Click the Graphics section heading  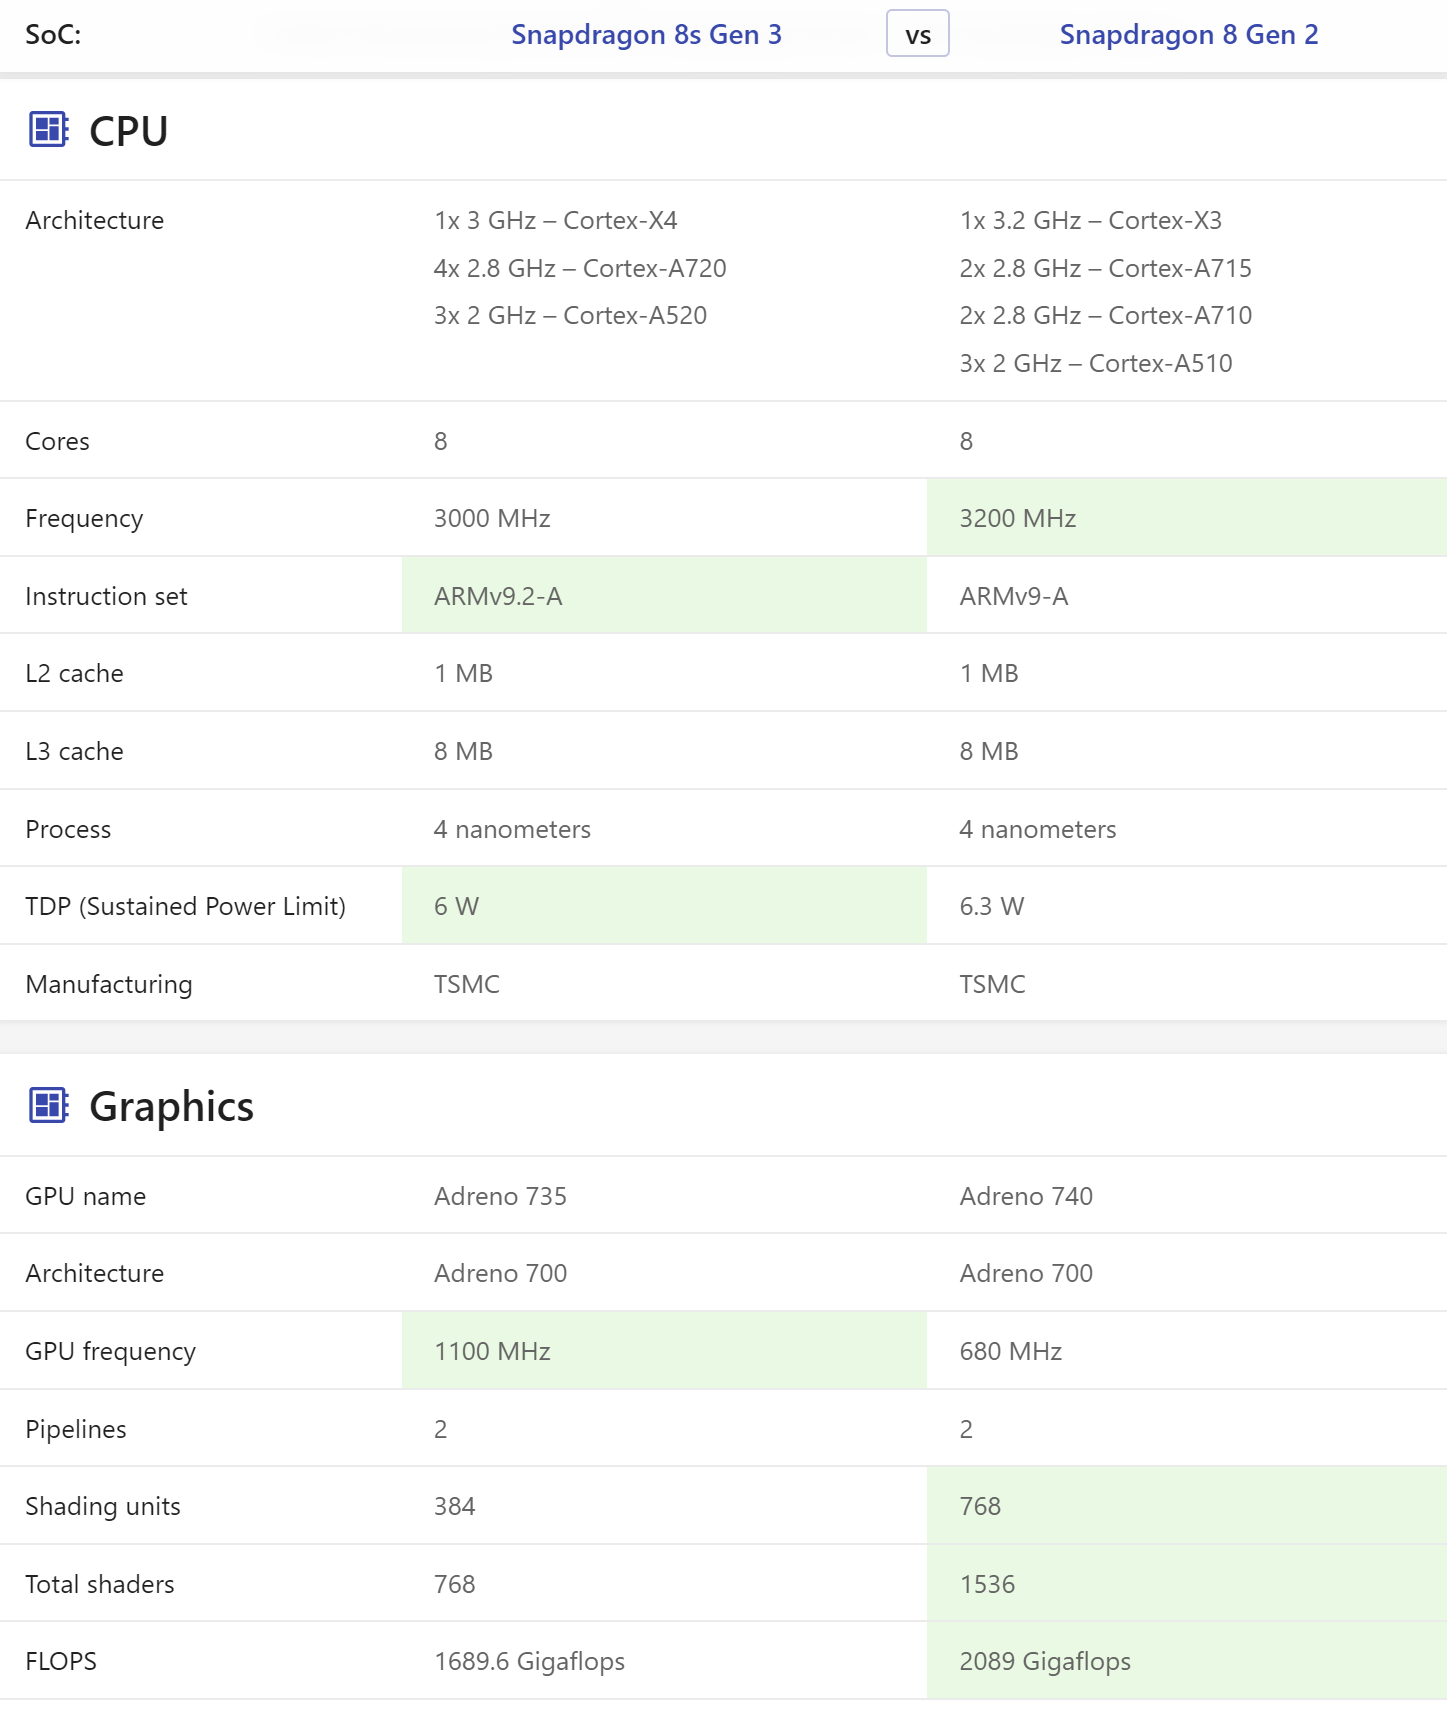[x=171, y=1107]
